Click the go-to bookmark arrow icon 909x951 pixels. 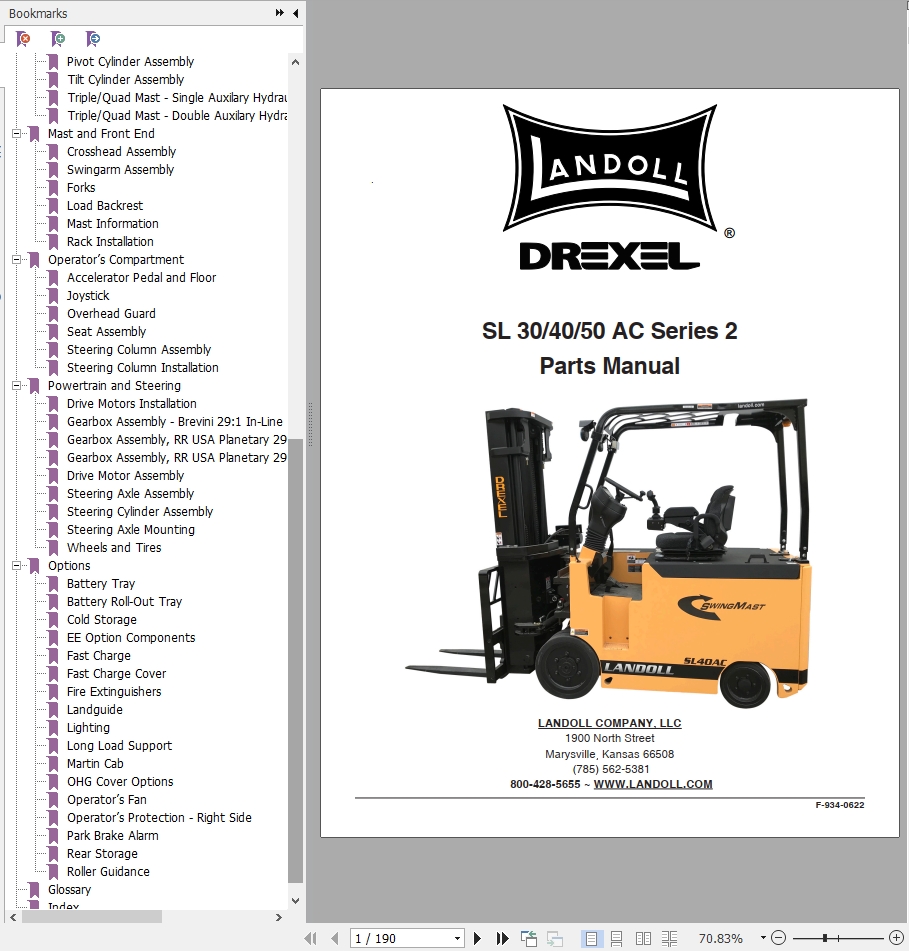(93, 39)
